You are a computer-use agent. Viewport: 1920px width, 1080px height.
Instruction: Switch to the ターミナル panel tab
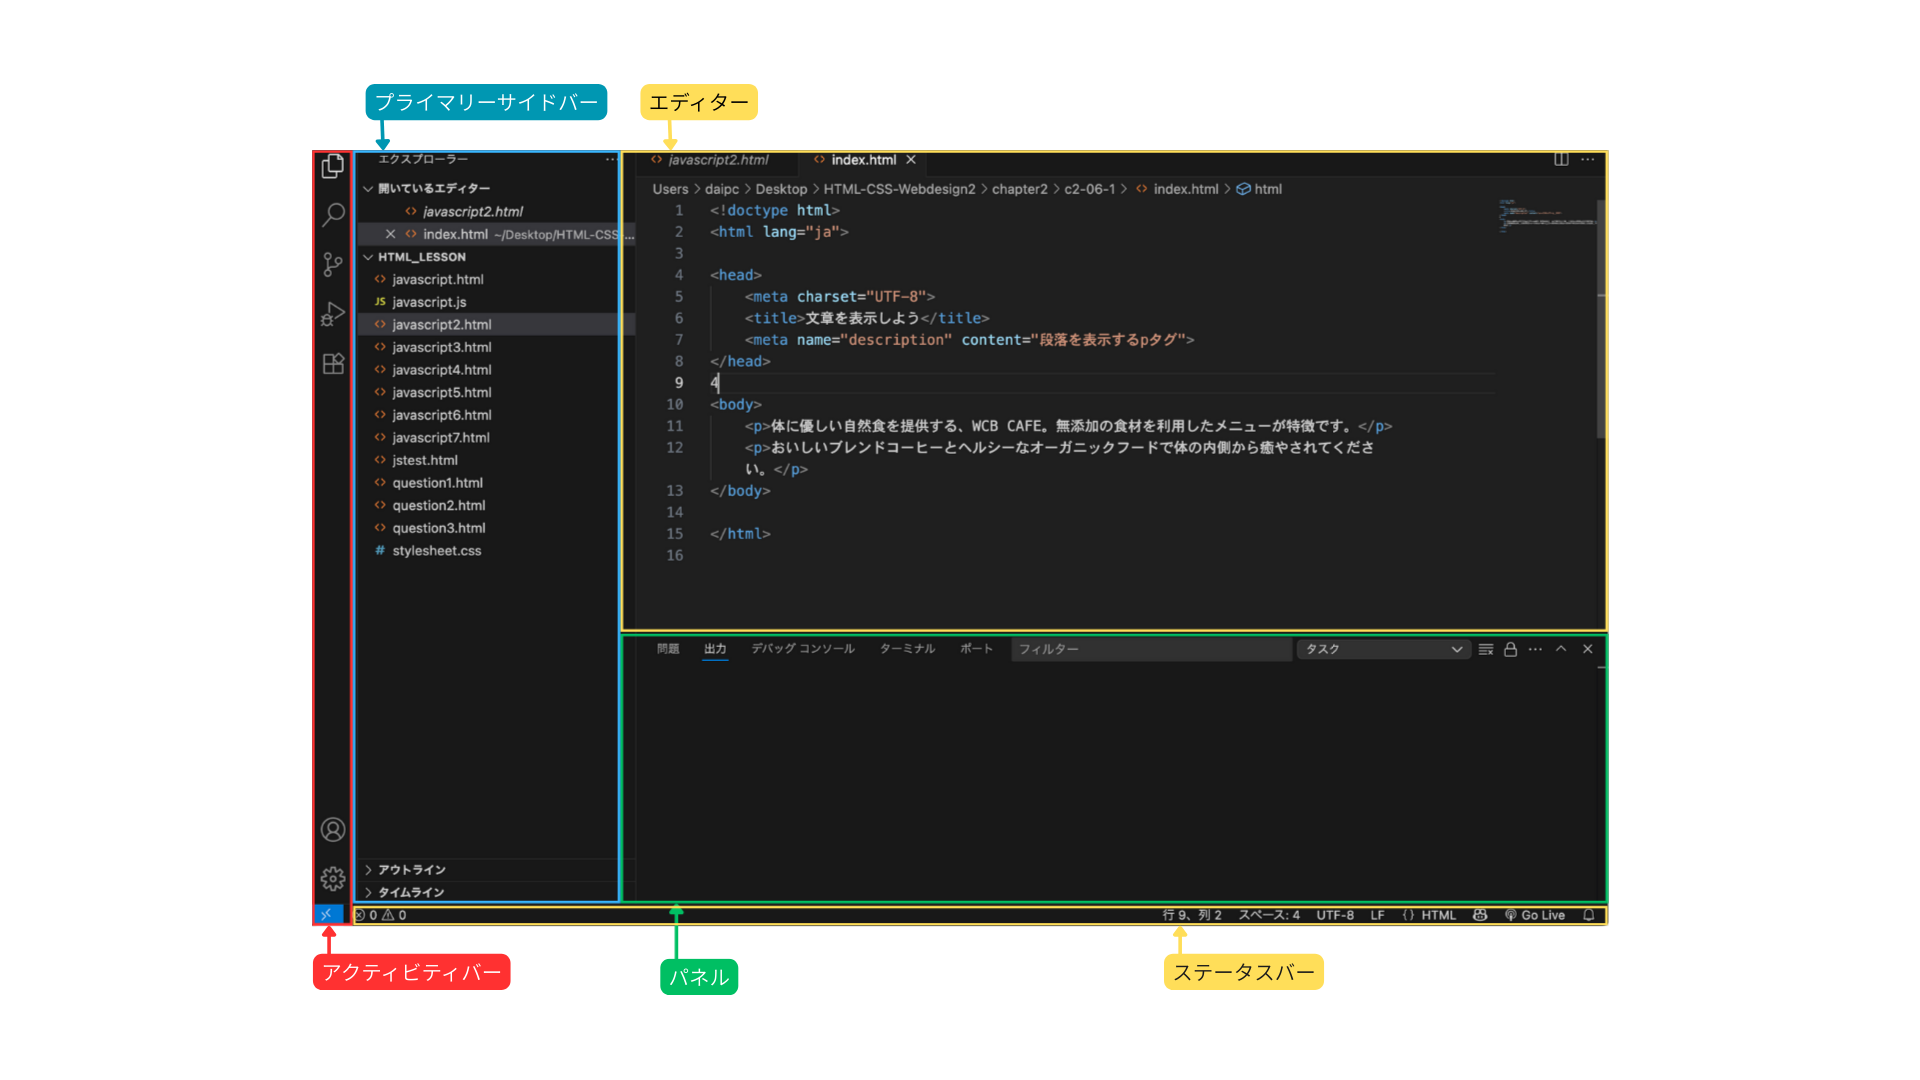click(x=907, y=649)
